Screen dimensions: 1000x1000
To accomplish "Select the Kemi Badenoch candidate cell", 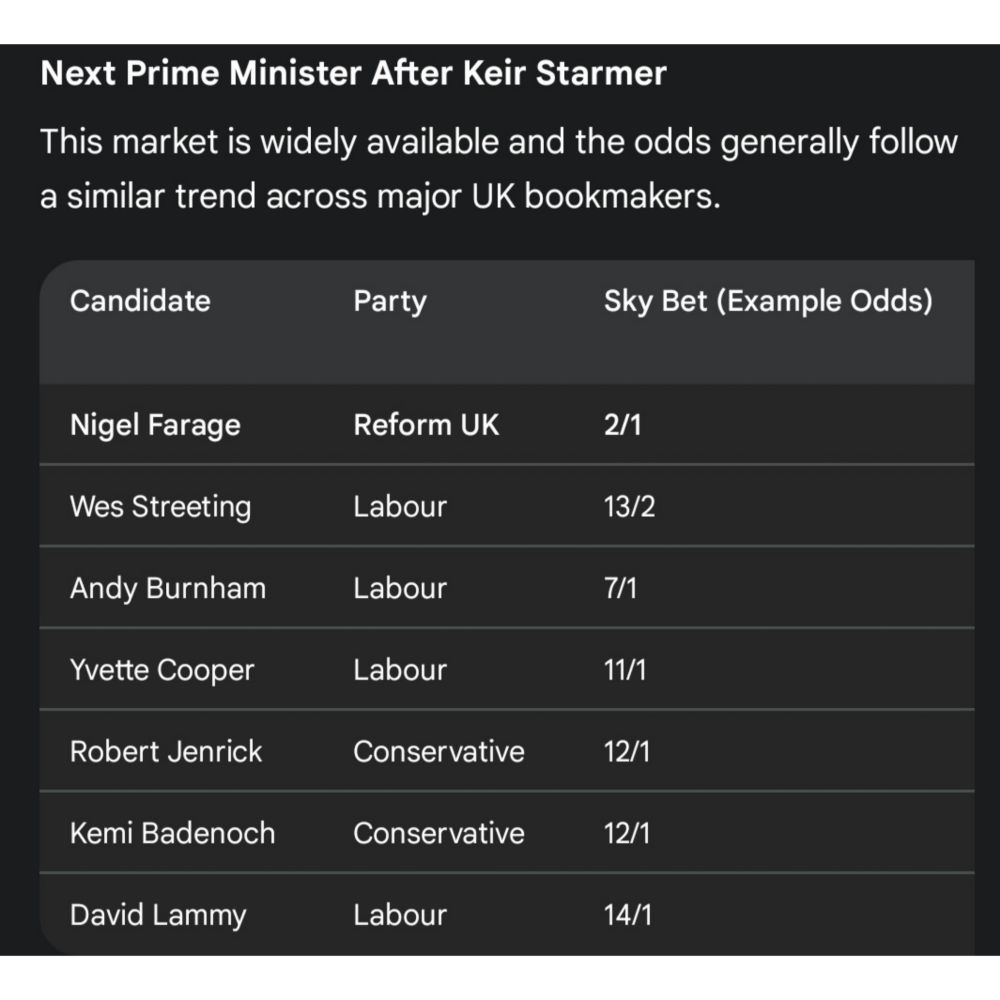I will [x=172, y=833].
